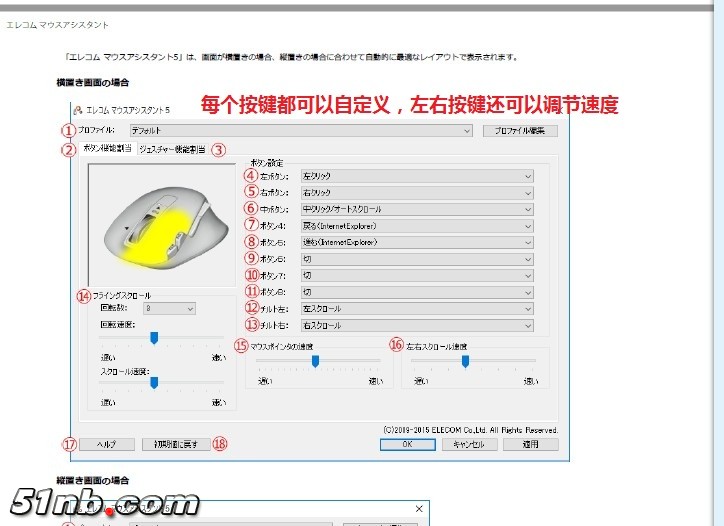
Task: Click the 回転速度 slider thumb
Action: (x=154, y=338)
